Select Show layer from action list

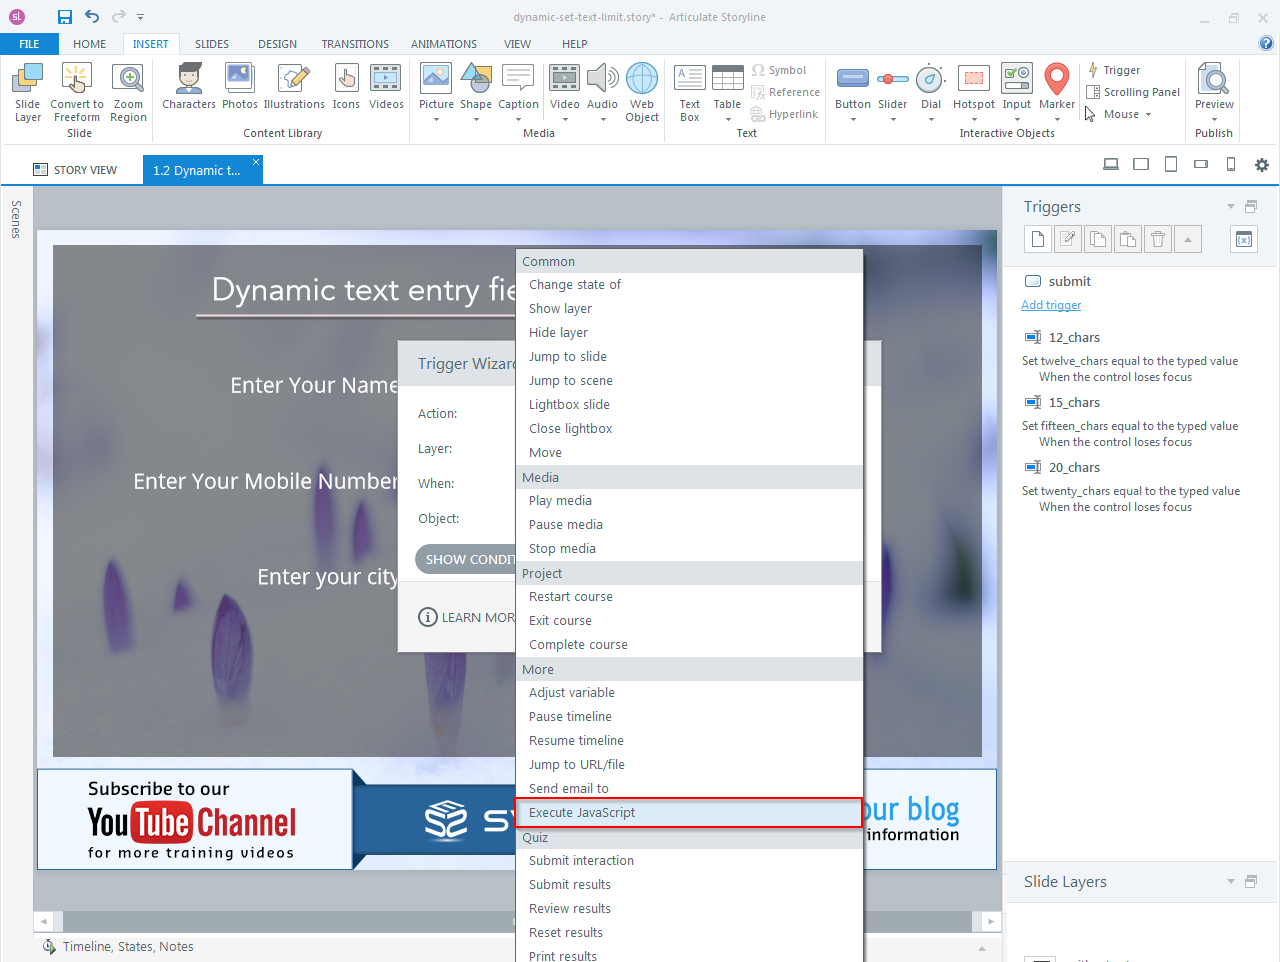(688, 309)
